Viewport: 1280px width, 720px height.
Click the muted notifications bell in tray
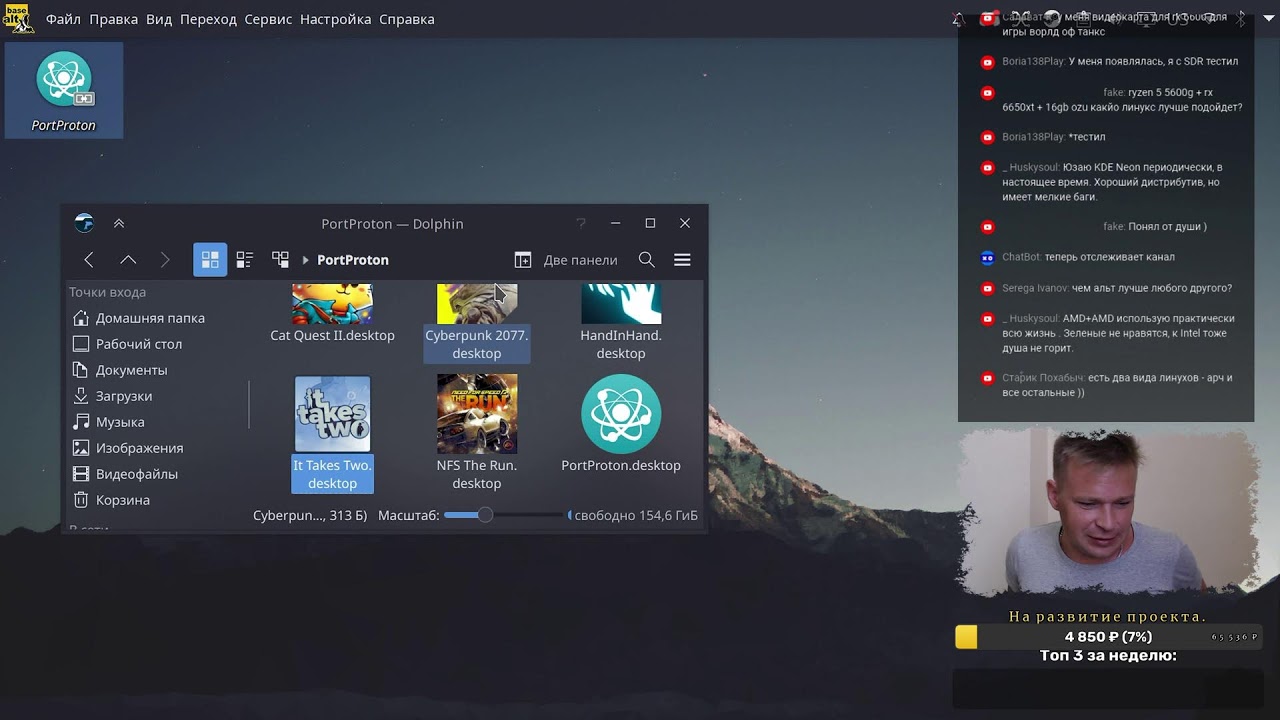pyautogui.click(x=958, y=19)
